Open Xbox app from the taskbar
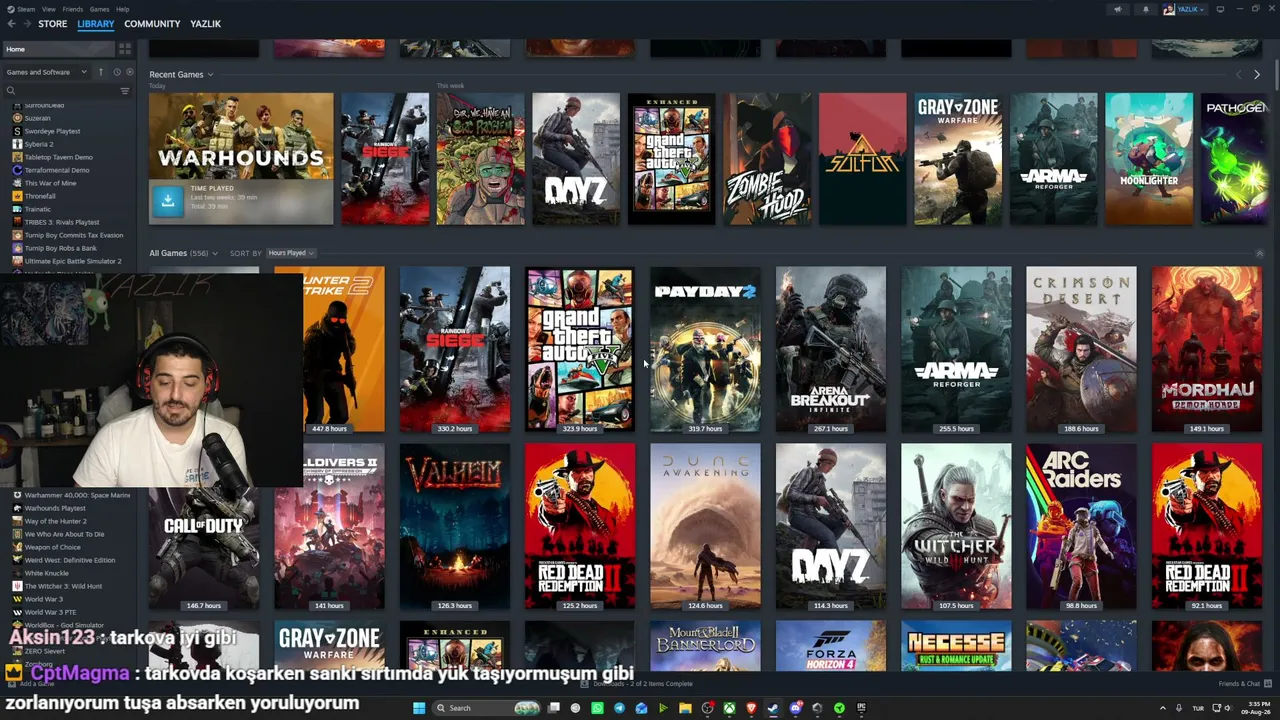Screen dimensions: 1280x720 (729, 708)
